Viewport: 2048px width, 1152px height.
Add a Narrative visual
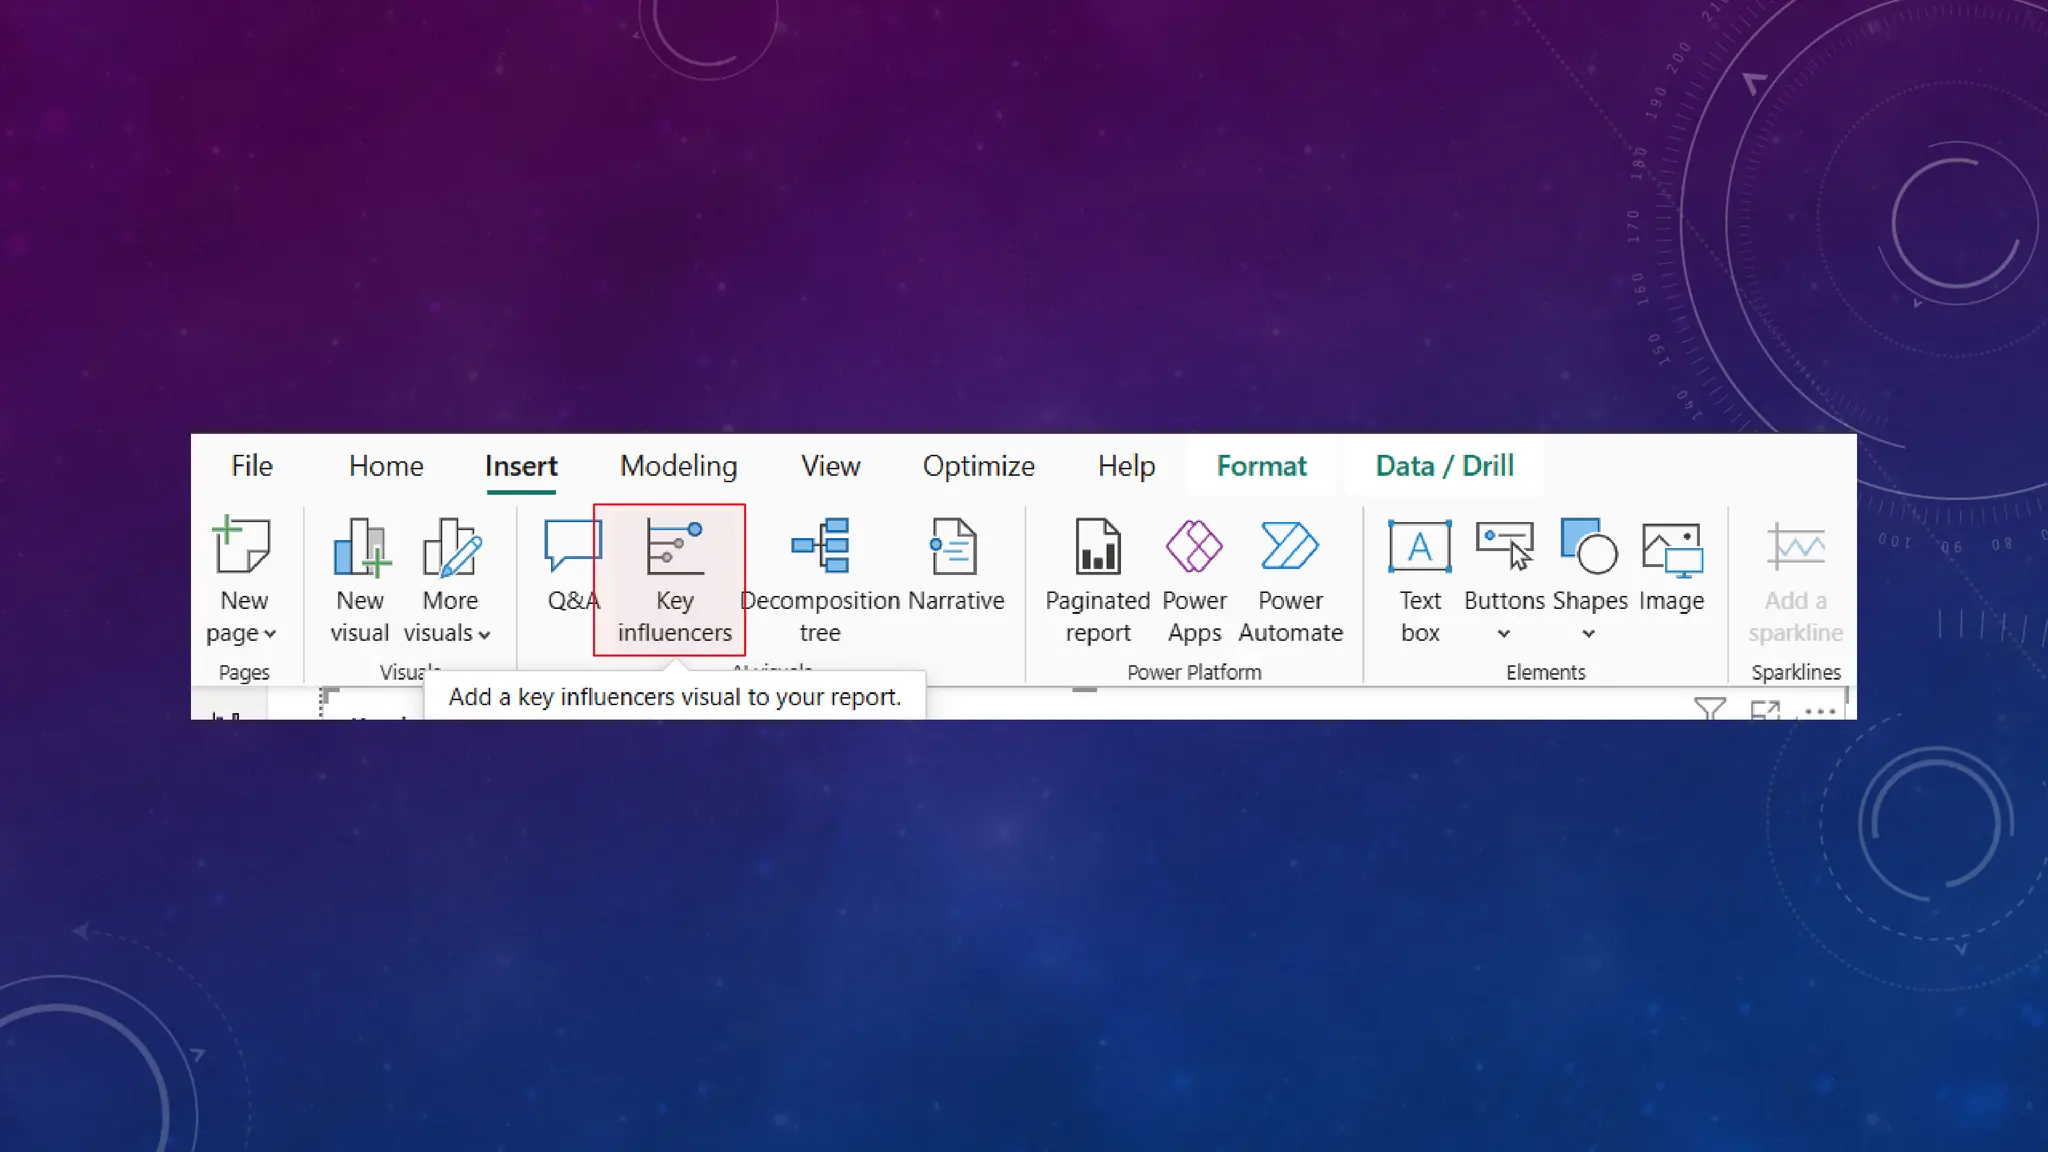pos(954,546)
